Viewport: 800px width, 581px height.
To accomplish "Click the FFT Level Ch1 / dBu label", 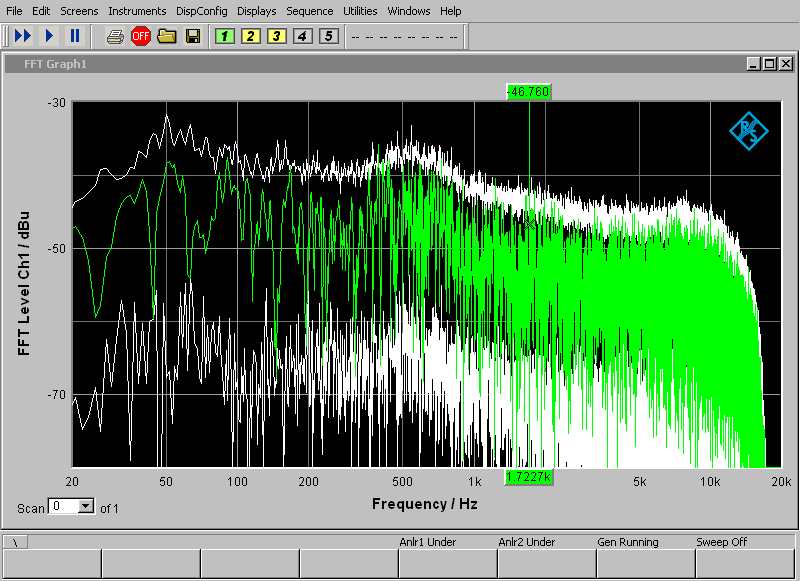I will click(23, 283).
